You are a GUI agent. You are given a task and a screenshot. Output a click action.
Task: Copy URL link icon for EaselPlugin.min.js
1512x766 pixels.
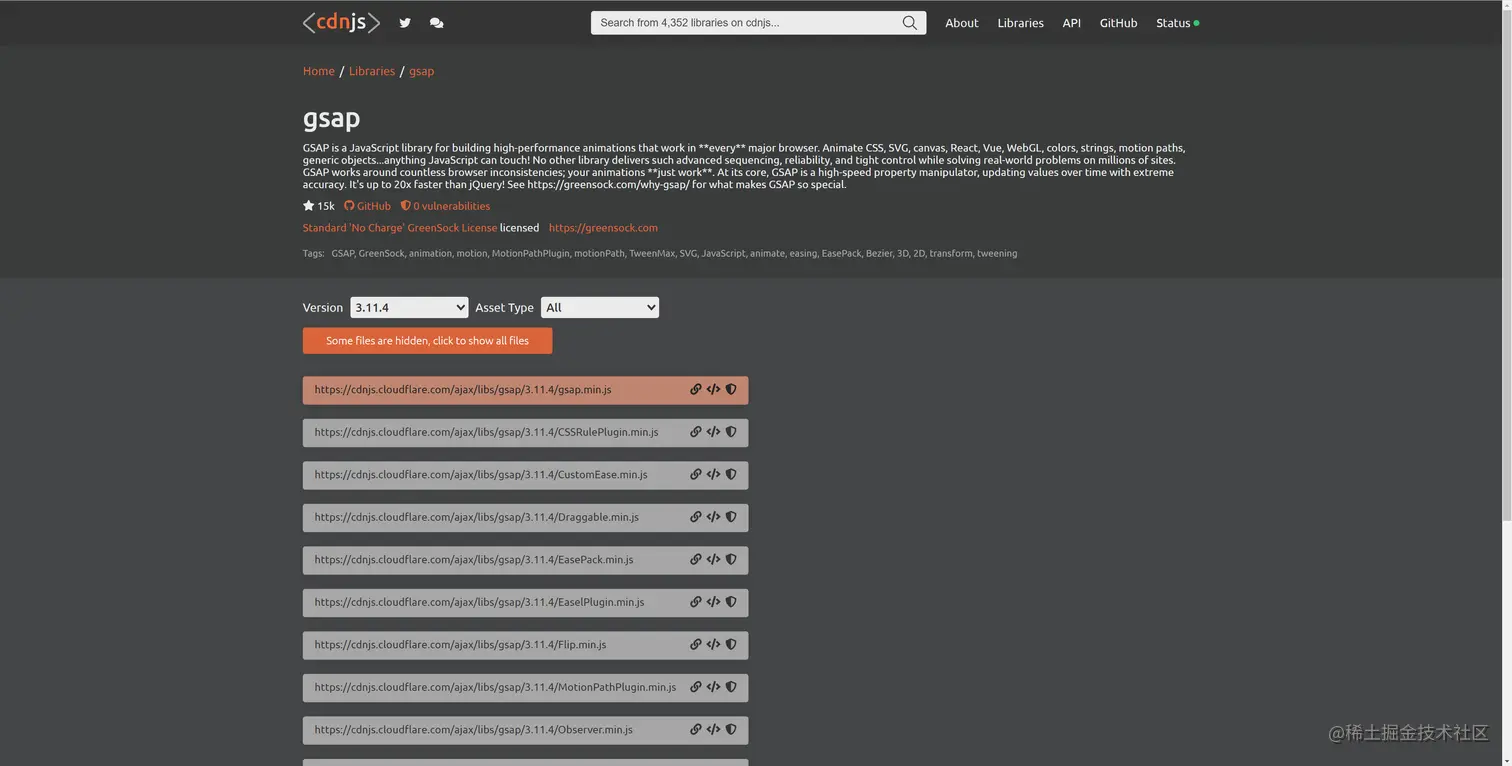pos(696,602)
